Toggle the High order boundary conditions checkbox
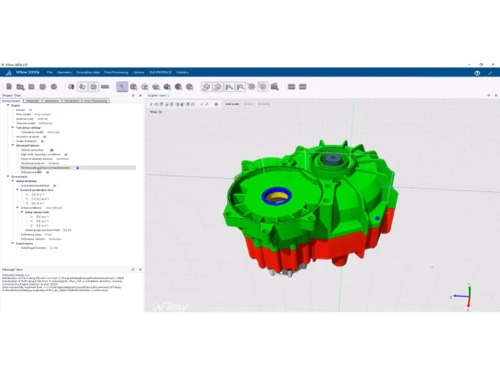Image resolution: width=500 pixels, height=375 pixels. pos(66,155)
